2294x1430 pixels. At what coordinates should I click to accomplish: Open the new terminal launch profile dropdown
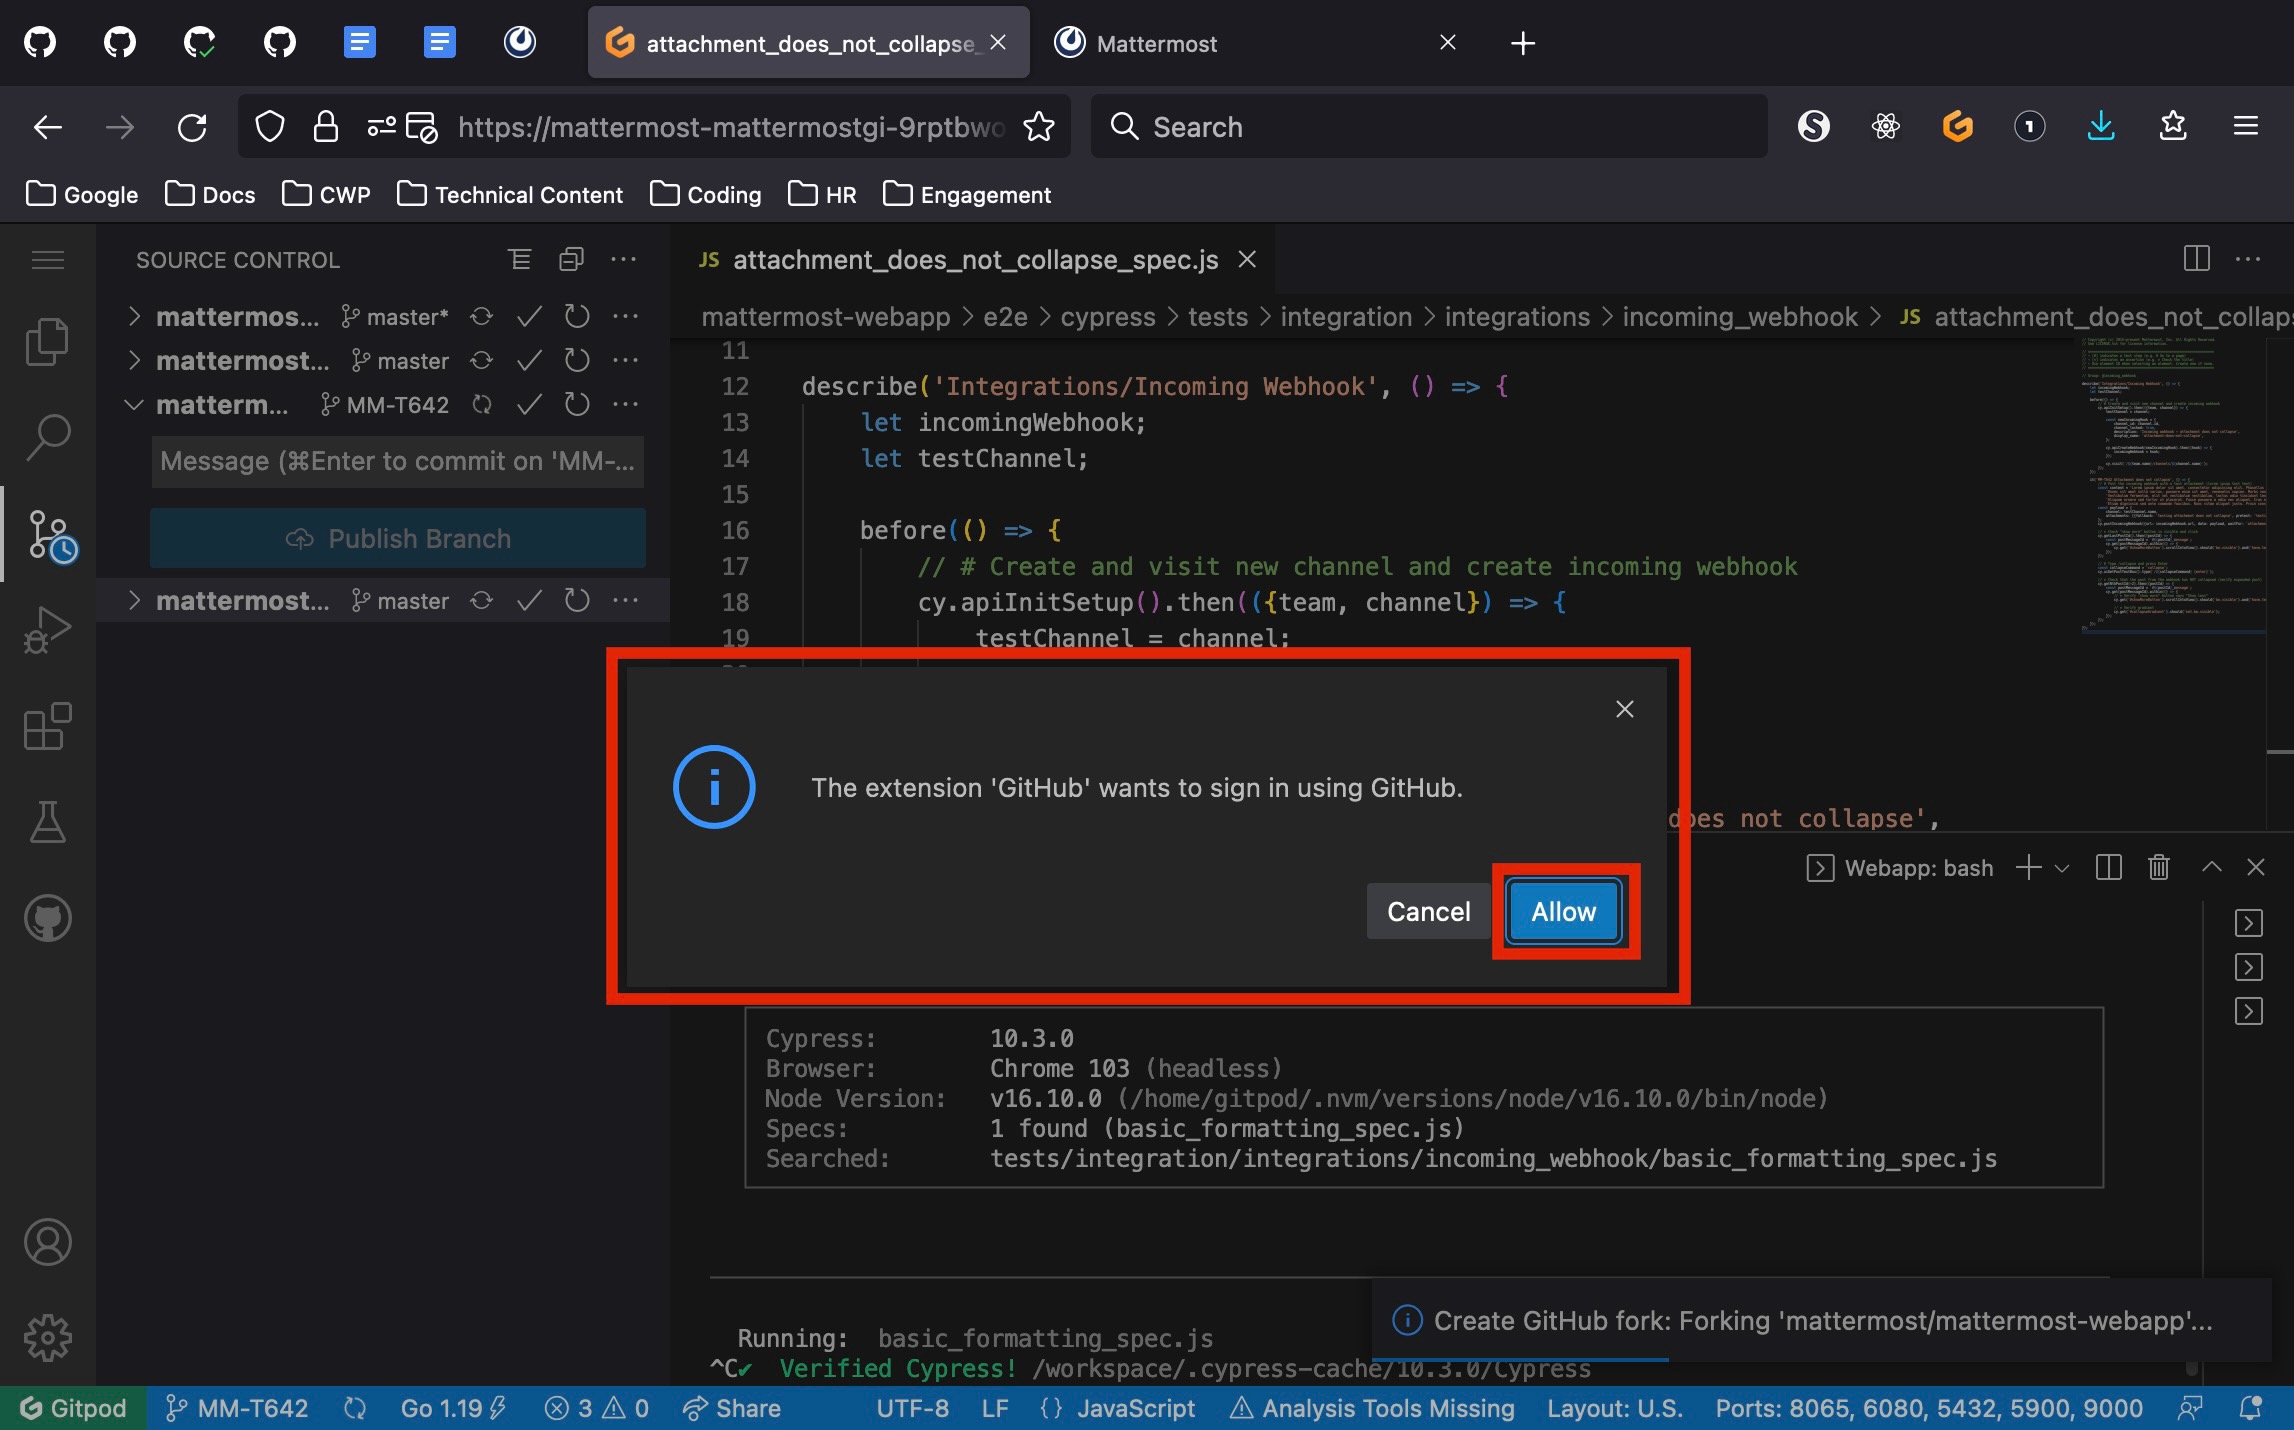point(2062,868)
